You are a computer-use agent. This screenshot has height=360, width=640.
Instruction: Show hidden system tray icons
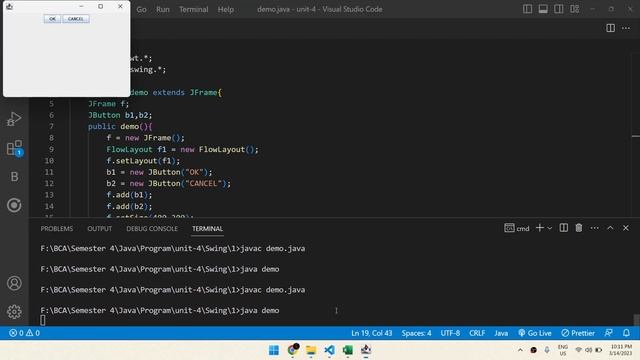(520, 350)
